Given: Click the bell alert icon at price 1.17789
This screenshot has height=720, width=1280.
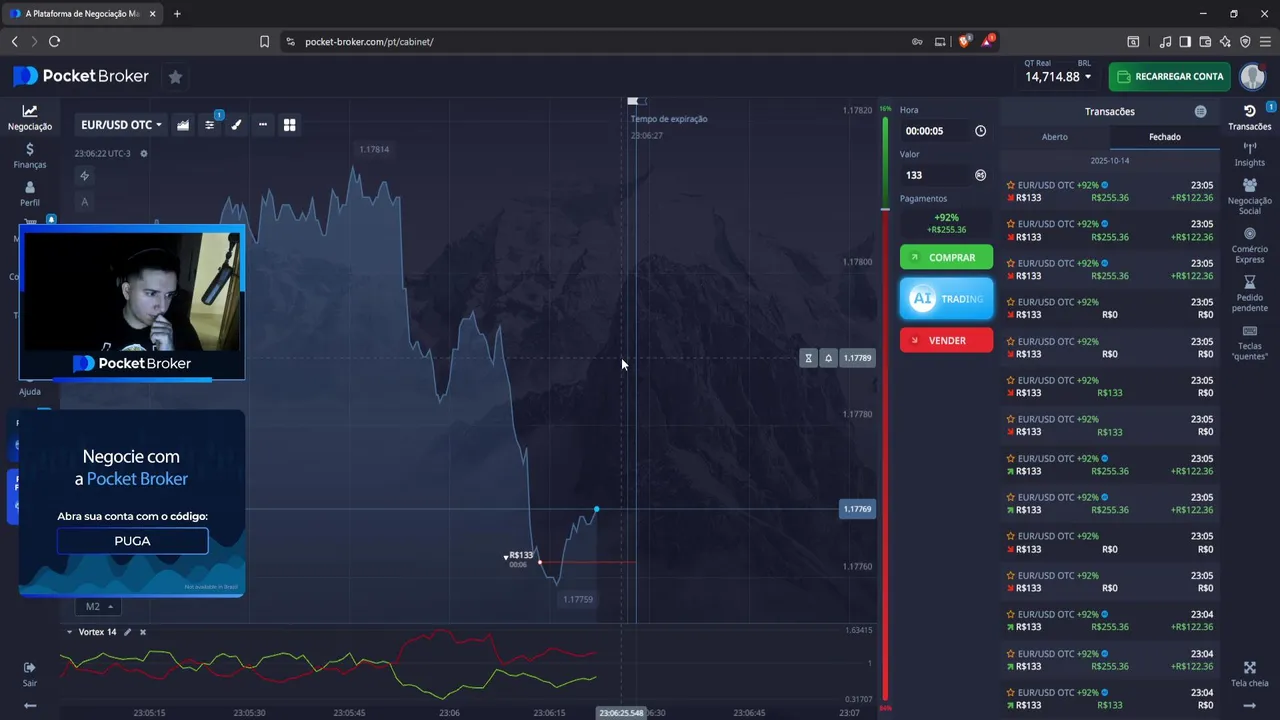Looking at the screenshot, I should point(828,358).
